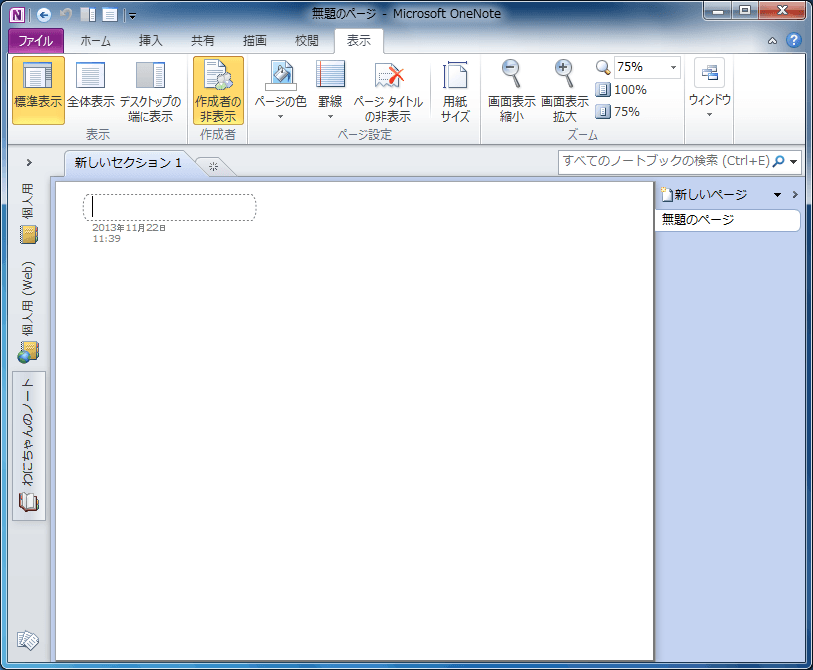Open the search scope dropdown arrow
This screenshot has width=813, height=670.
point(794,162)
